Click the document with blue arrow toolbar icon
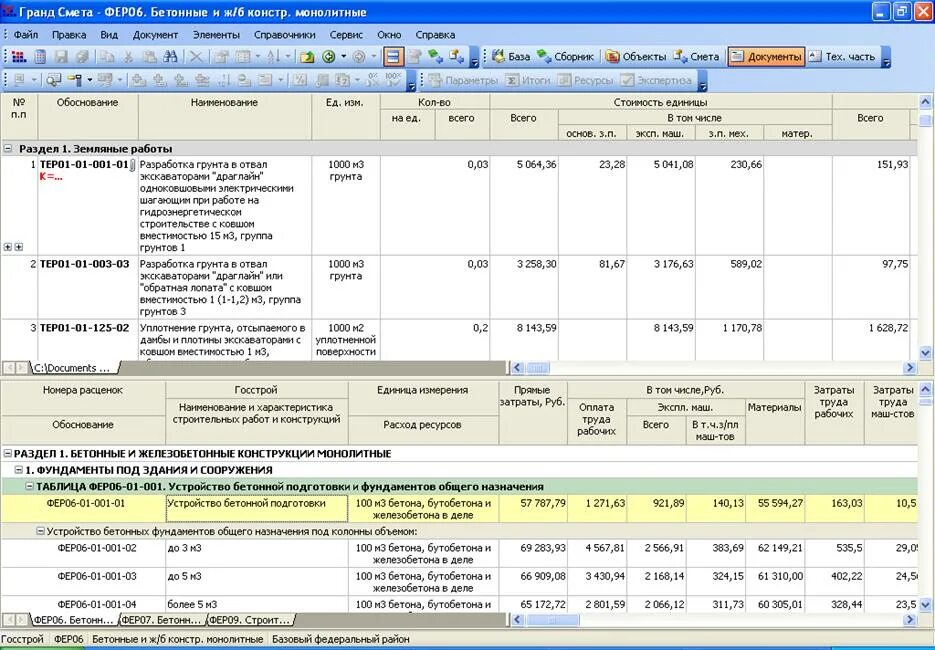This screenshot has width=935, height=650. pyautogui.click(x=457, y=57)
